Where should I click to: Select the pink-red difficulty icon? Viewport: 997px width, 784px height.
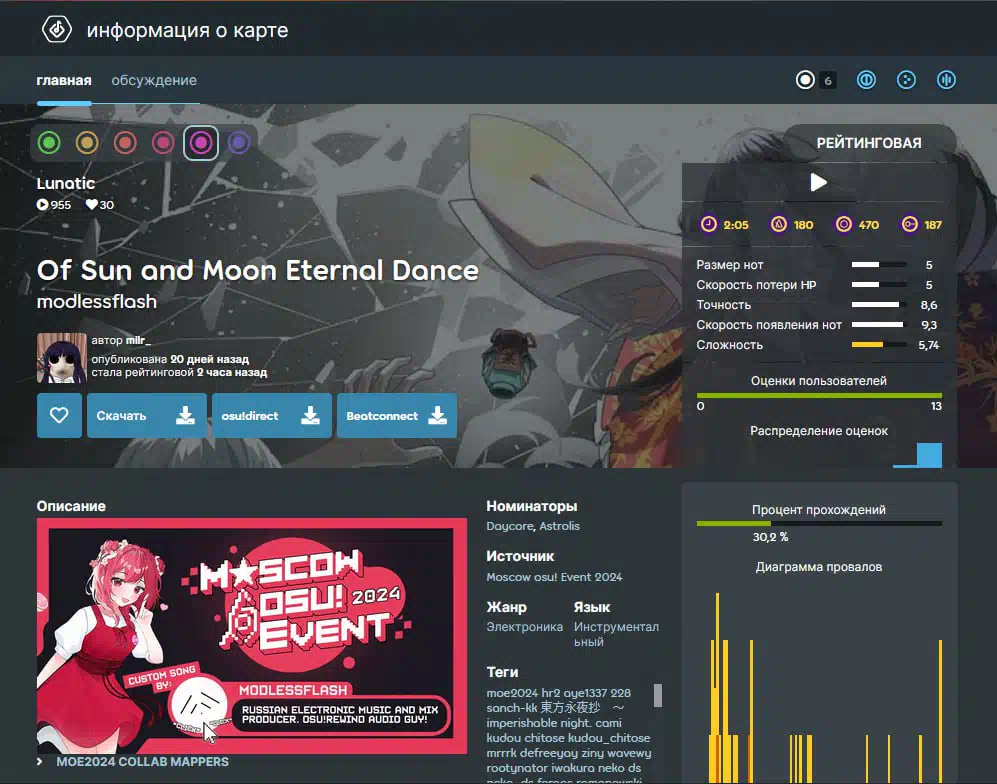pyautogui.click(x=163, y=142)
